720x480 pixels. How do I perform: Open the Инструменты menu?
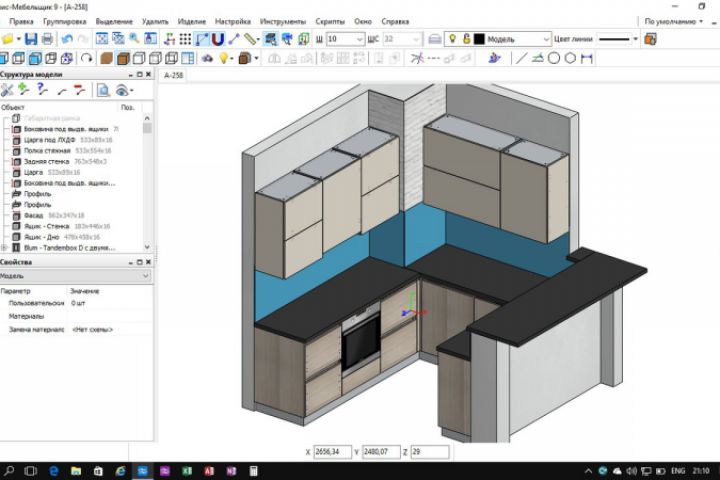[x=283, y=22]
